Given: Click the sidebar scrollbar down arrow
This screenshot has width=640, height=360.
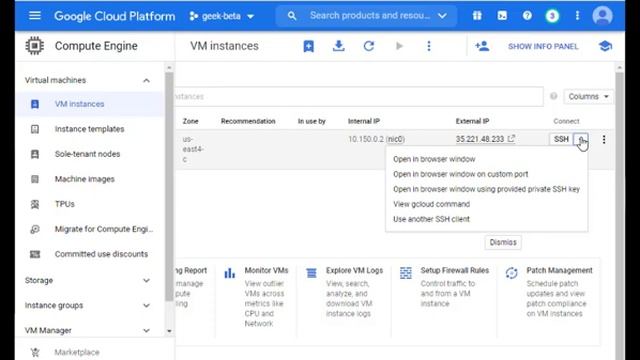Looking at the screenshot, I should (x=169, y=331).
